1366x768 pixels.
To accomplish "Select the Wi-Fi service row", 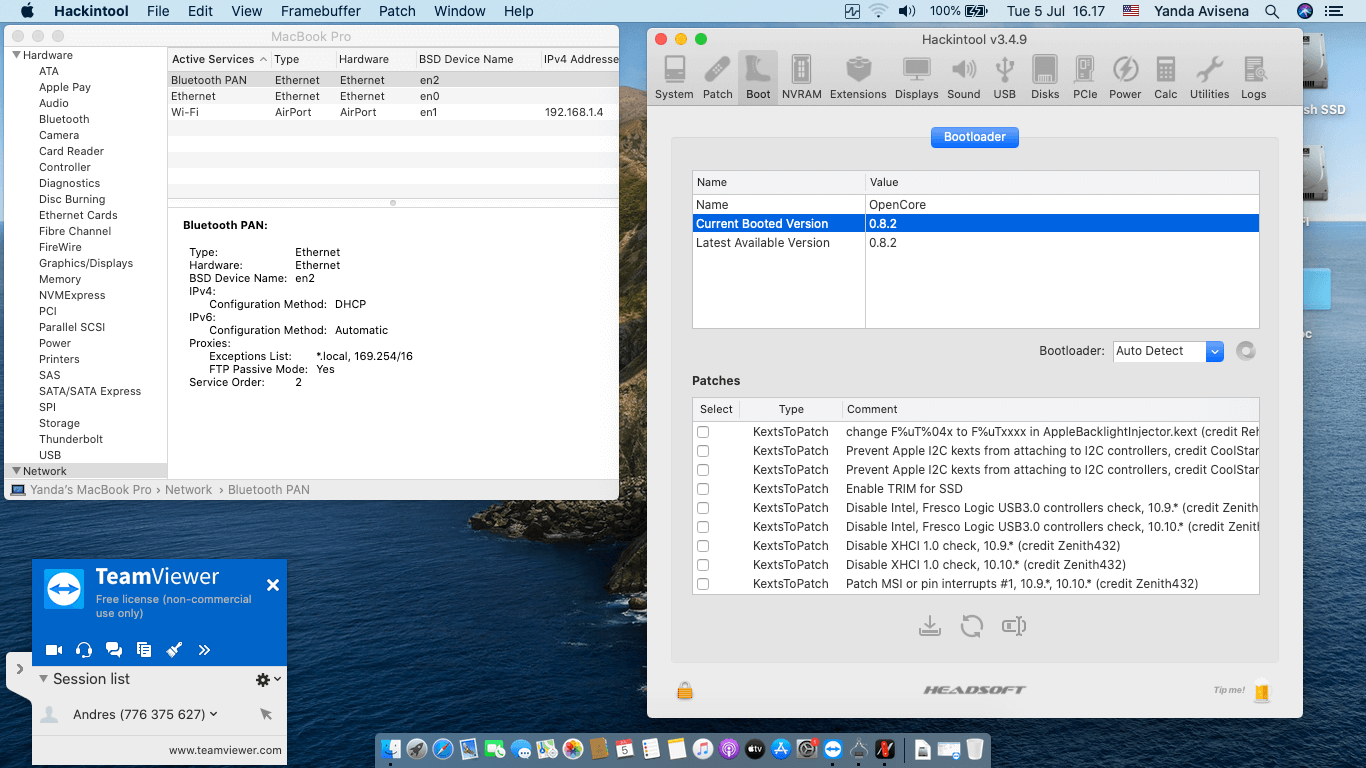I will click(x=185, y=112).
